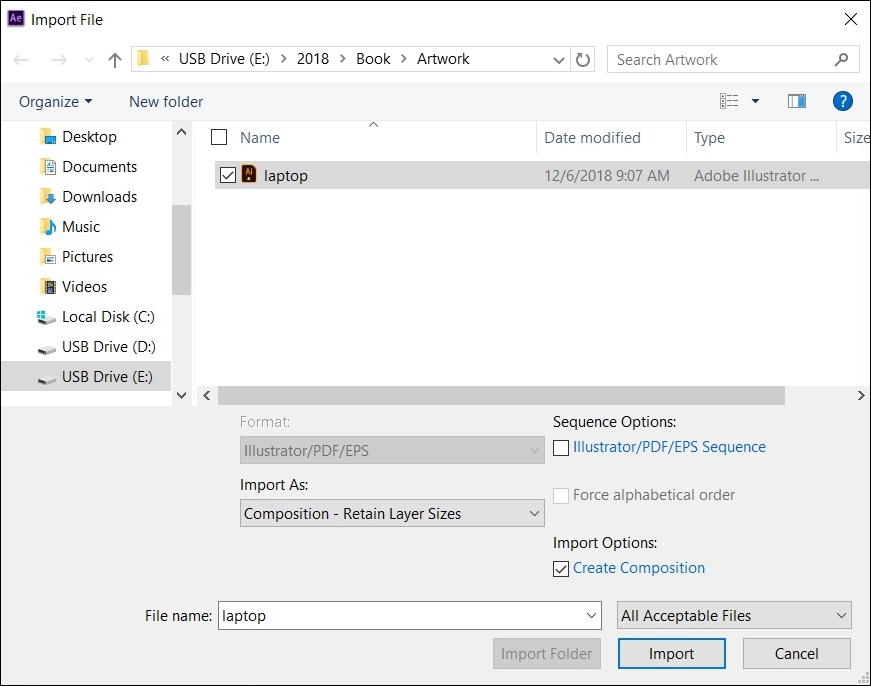Select the Adobe Illustrator type cell
Image resolution: width=871 pixels, height=686 pixels.
click(756, 176)
